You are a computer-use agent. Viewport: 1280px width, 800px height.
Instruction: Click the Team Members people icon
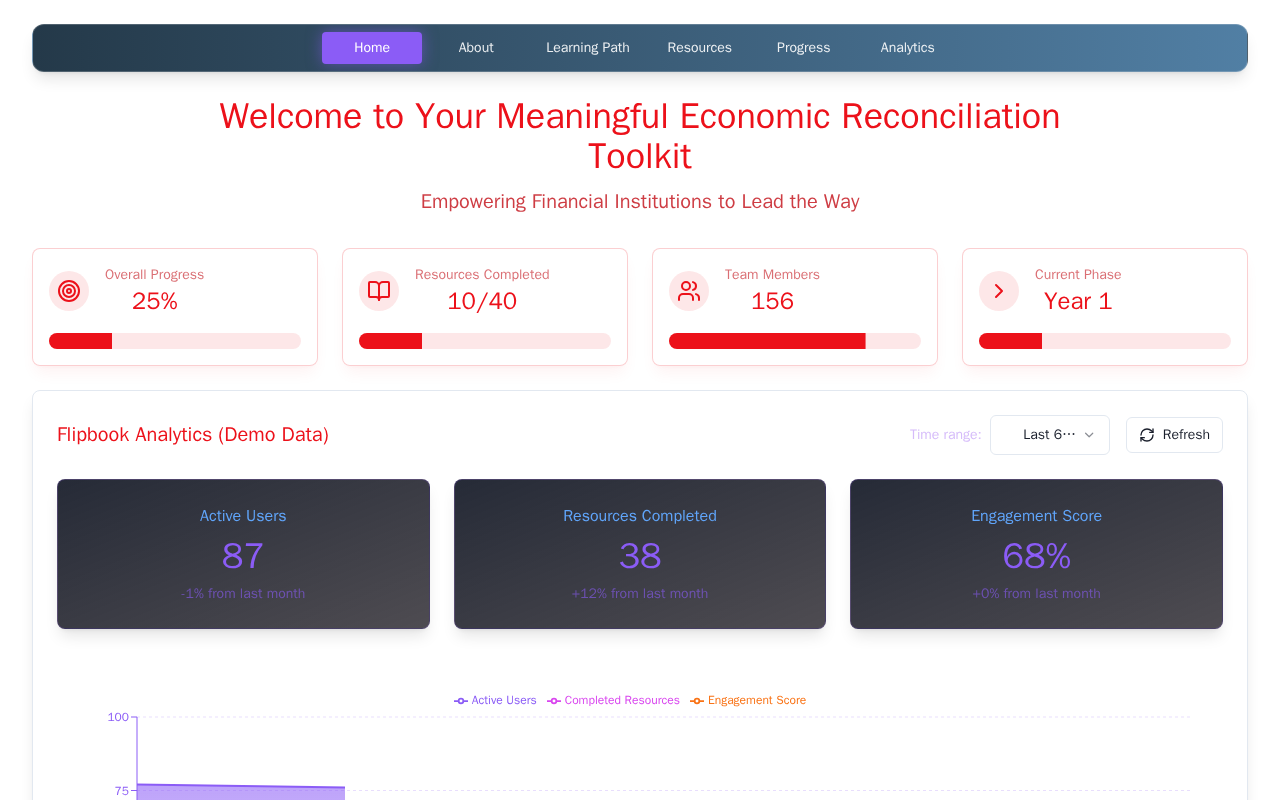tap(689, 291)
